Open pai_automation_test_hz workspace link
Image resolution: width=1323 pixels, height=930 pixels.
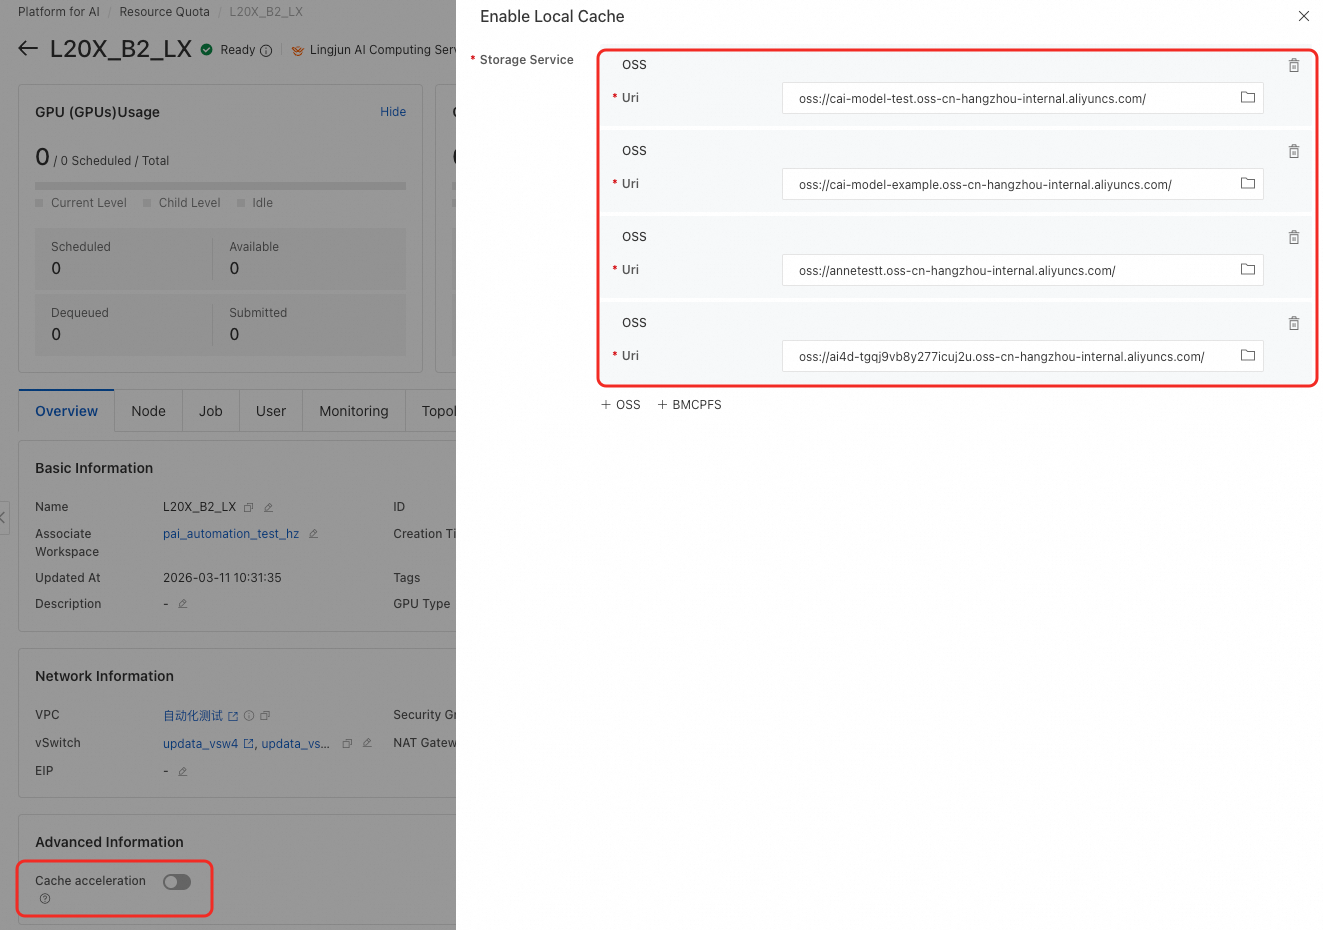click(231, 534)
